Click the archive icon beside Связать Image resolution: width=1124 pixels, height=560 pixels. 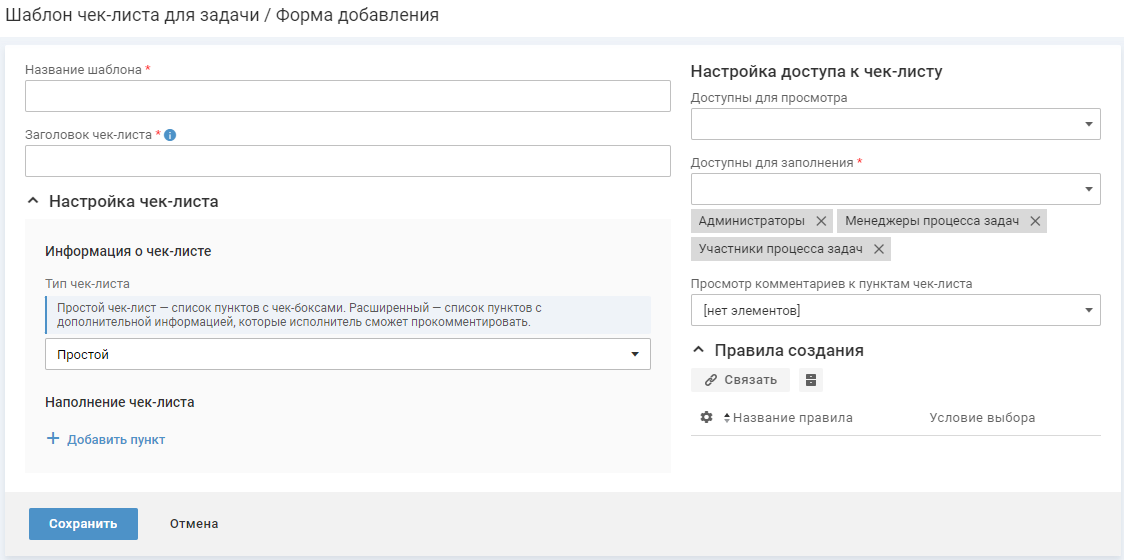point(811,380)
